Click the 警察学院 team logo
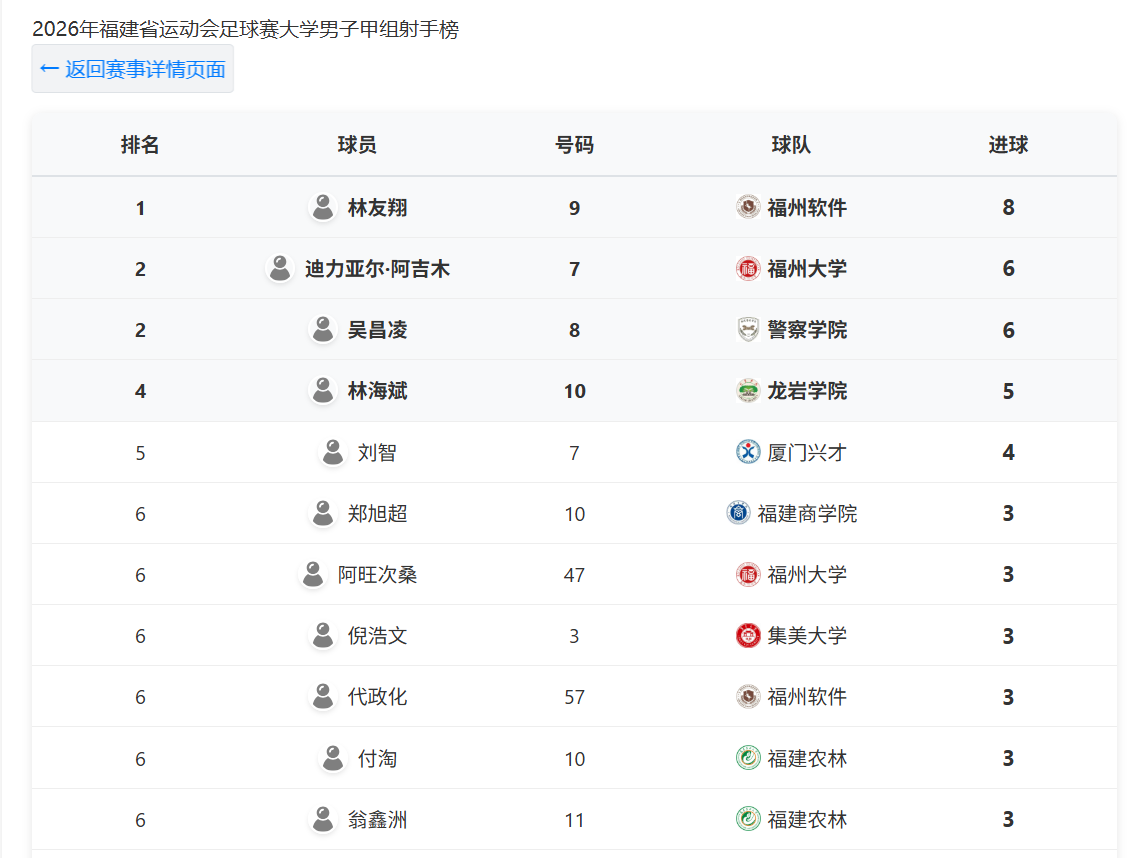The image size is (1136, 858). tap(748, 329)
